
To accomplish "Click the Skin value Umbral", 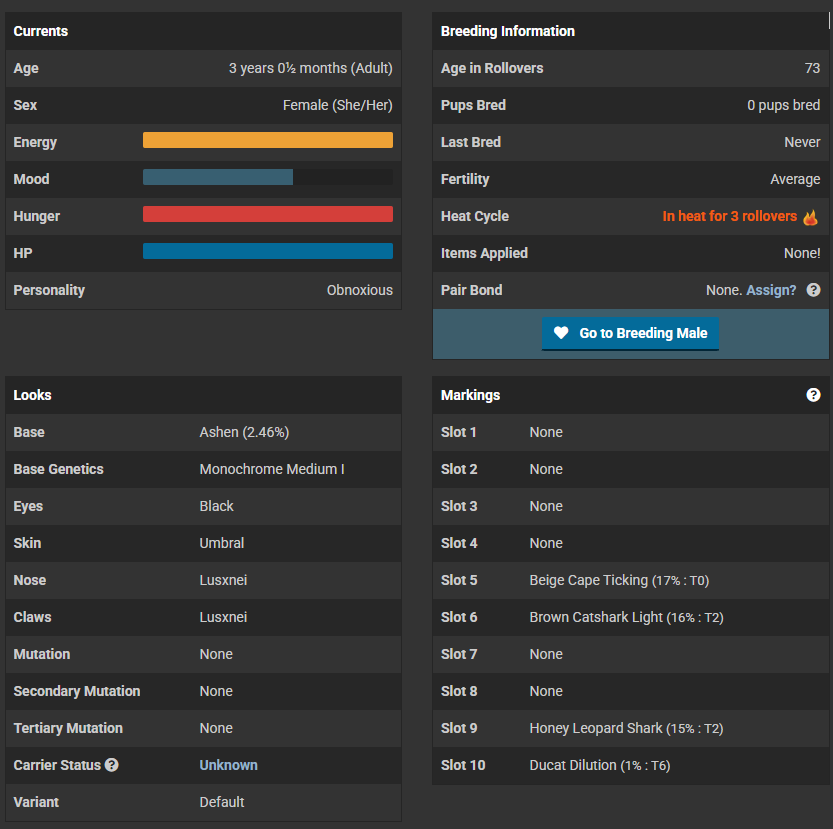I will click(222, 543).
